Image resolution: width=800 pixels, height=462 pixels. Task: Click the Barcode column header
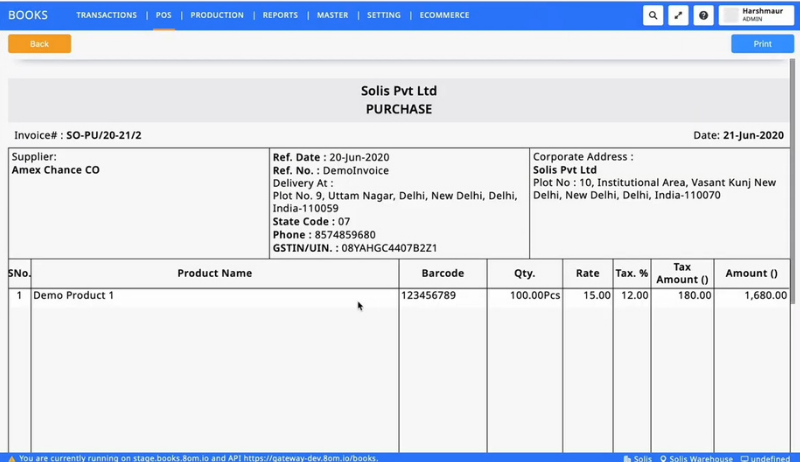click(443, 273)
